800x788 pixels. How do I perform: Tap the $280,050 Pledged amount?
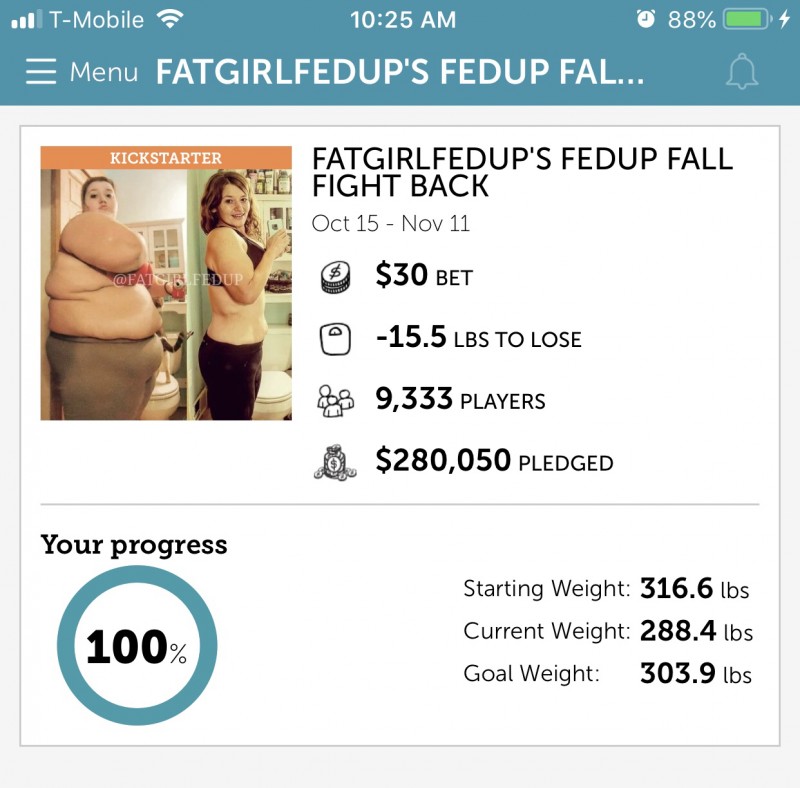494,461
